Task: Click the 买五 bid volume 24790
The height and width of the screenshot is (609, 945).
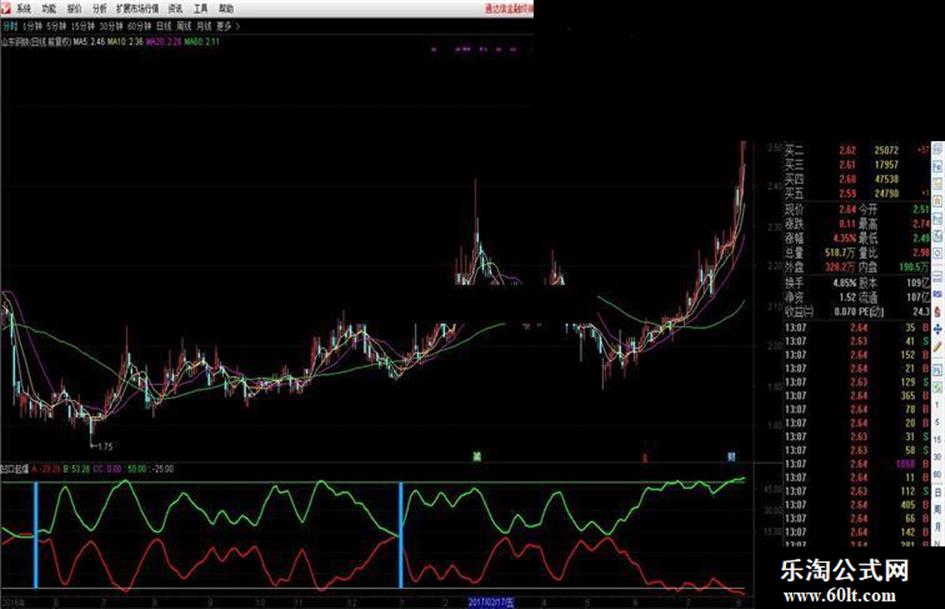Action: pyautogui.click(x=887, y=194)
